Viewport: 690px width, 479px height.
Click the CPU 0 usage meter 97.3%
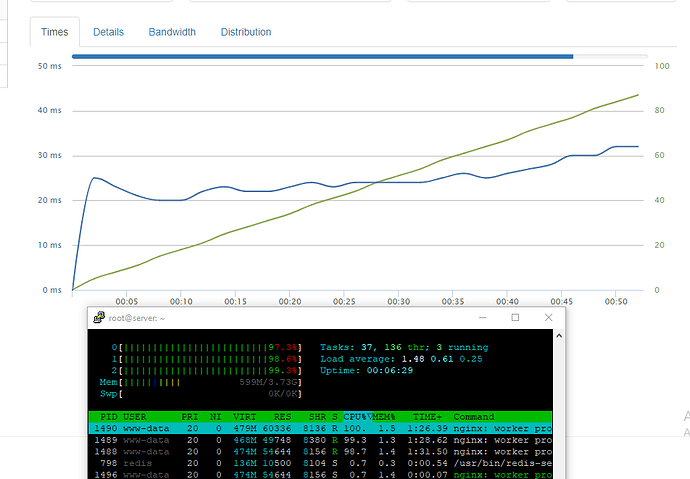pyautogui.click(x=207, y=347)
